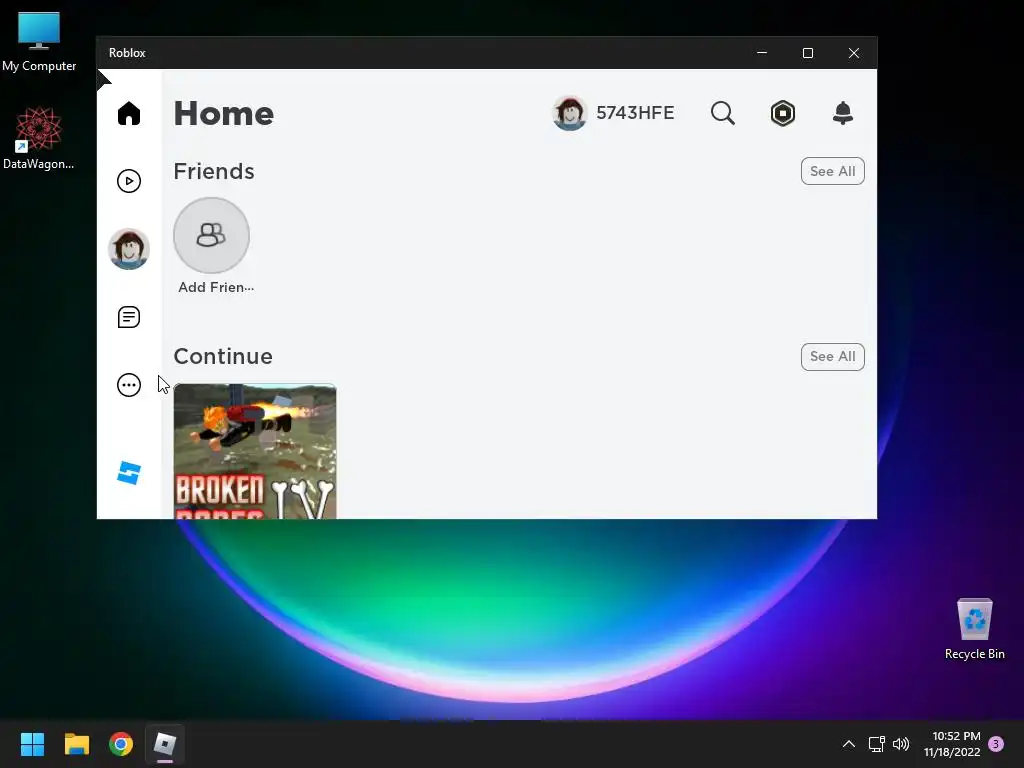Maximize the Roblox window
Viewport: 1024px width, 768px height.
point(808,53)
